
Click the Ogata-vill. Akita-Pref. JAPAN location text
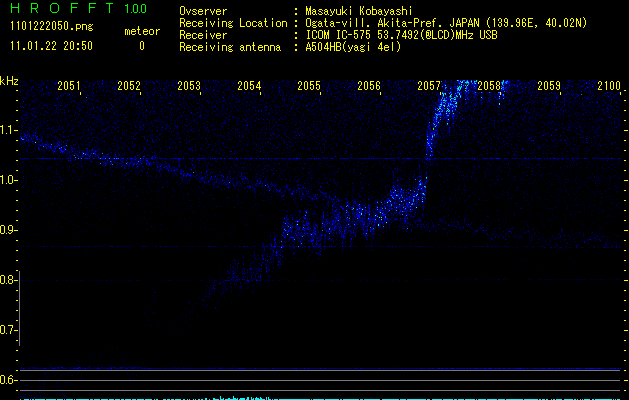pyautogui.click(x=446, y=23)
